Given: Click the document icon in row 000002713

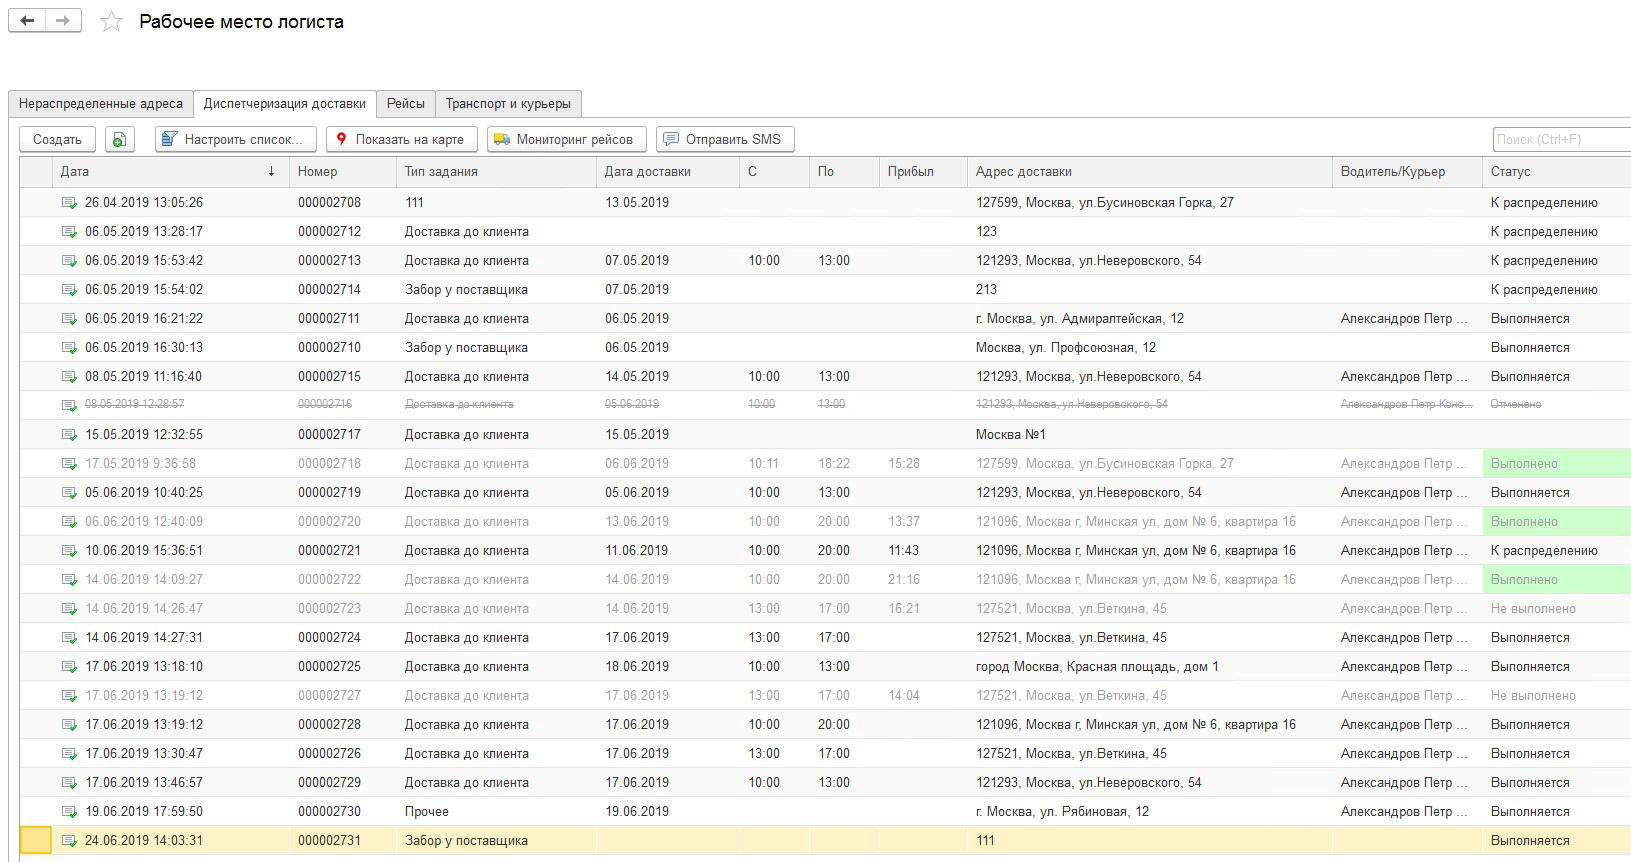Looking at the screenshot, I should [x=69, y=260].
